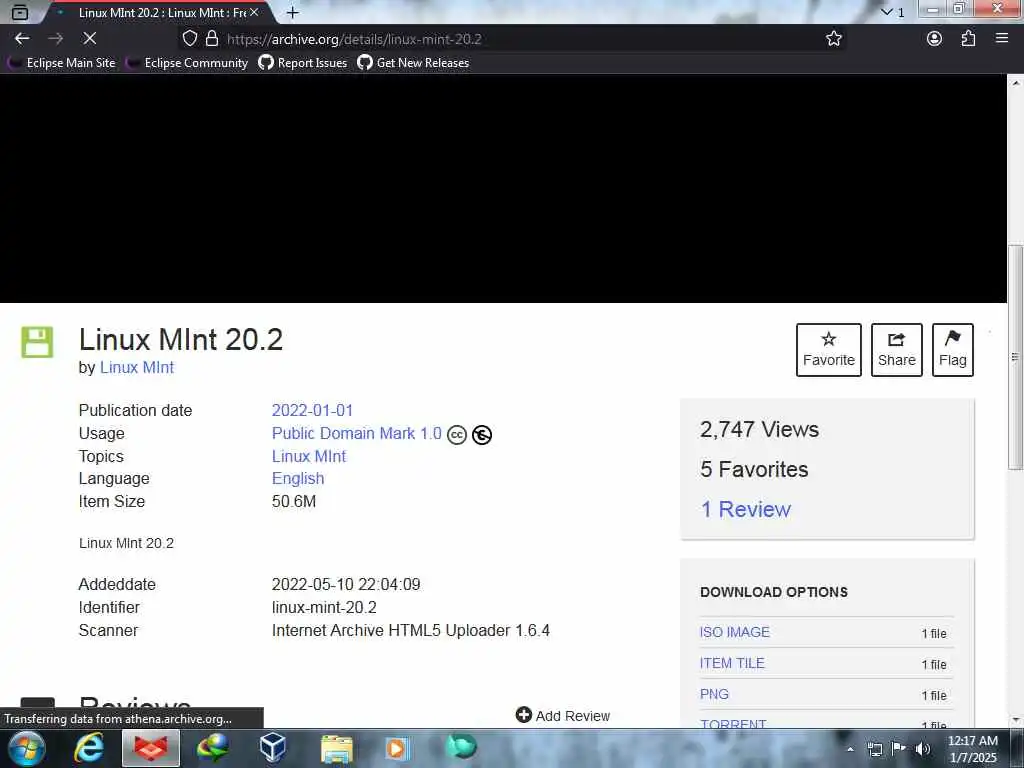Open the green globe download manager icon

coord(212,748)
